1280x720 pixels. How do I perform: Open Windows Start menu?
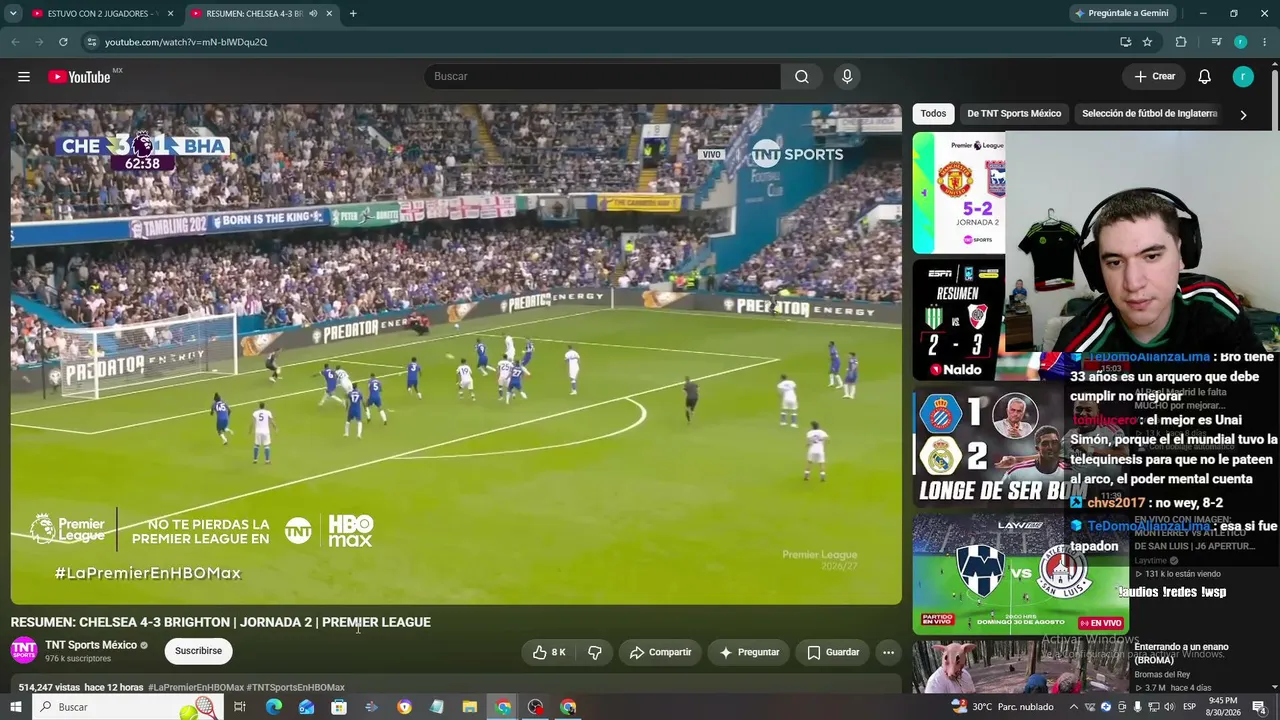point(15,707)
